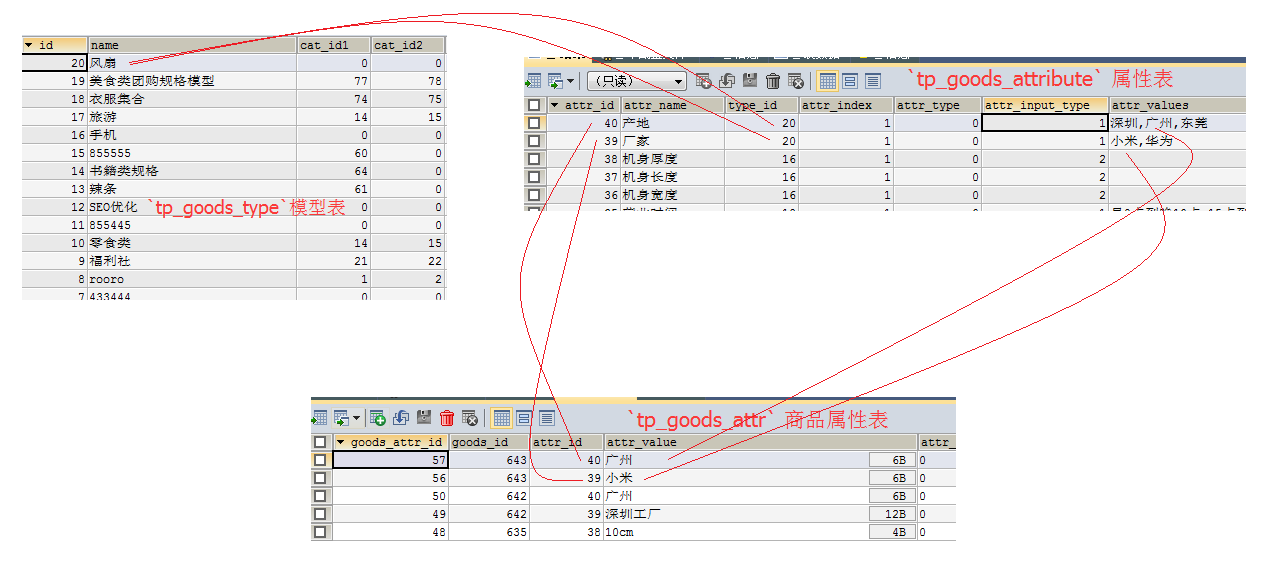
Task: Click the attr_value column header
Action: pos(760,442)
